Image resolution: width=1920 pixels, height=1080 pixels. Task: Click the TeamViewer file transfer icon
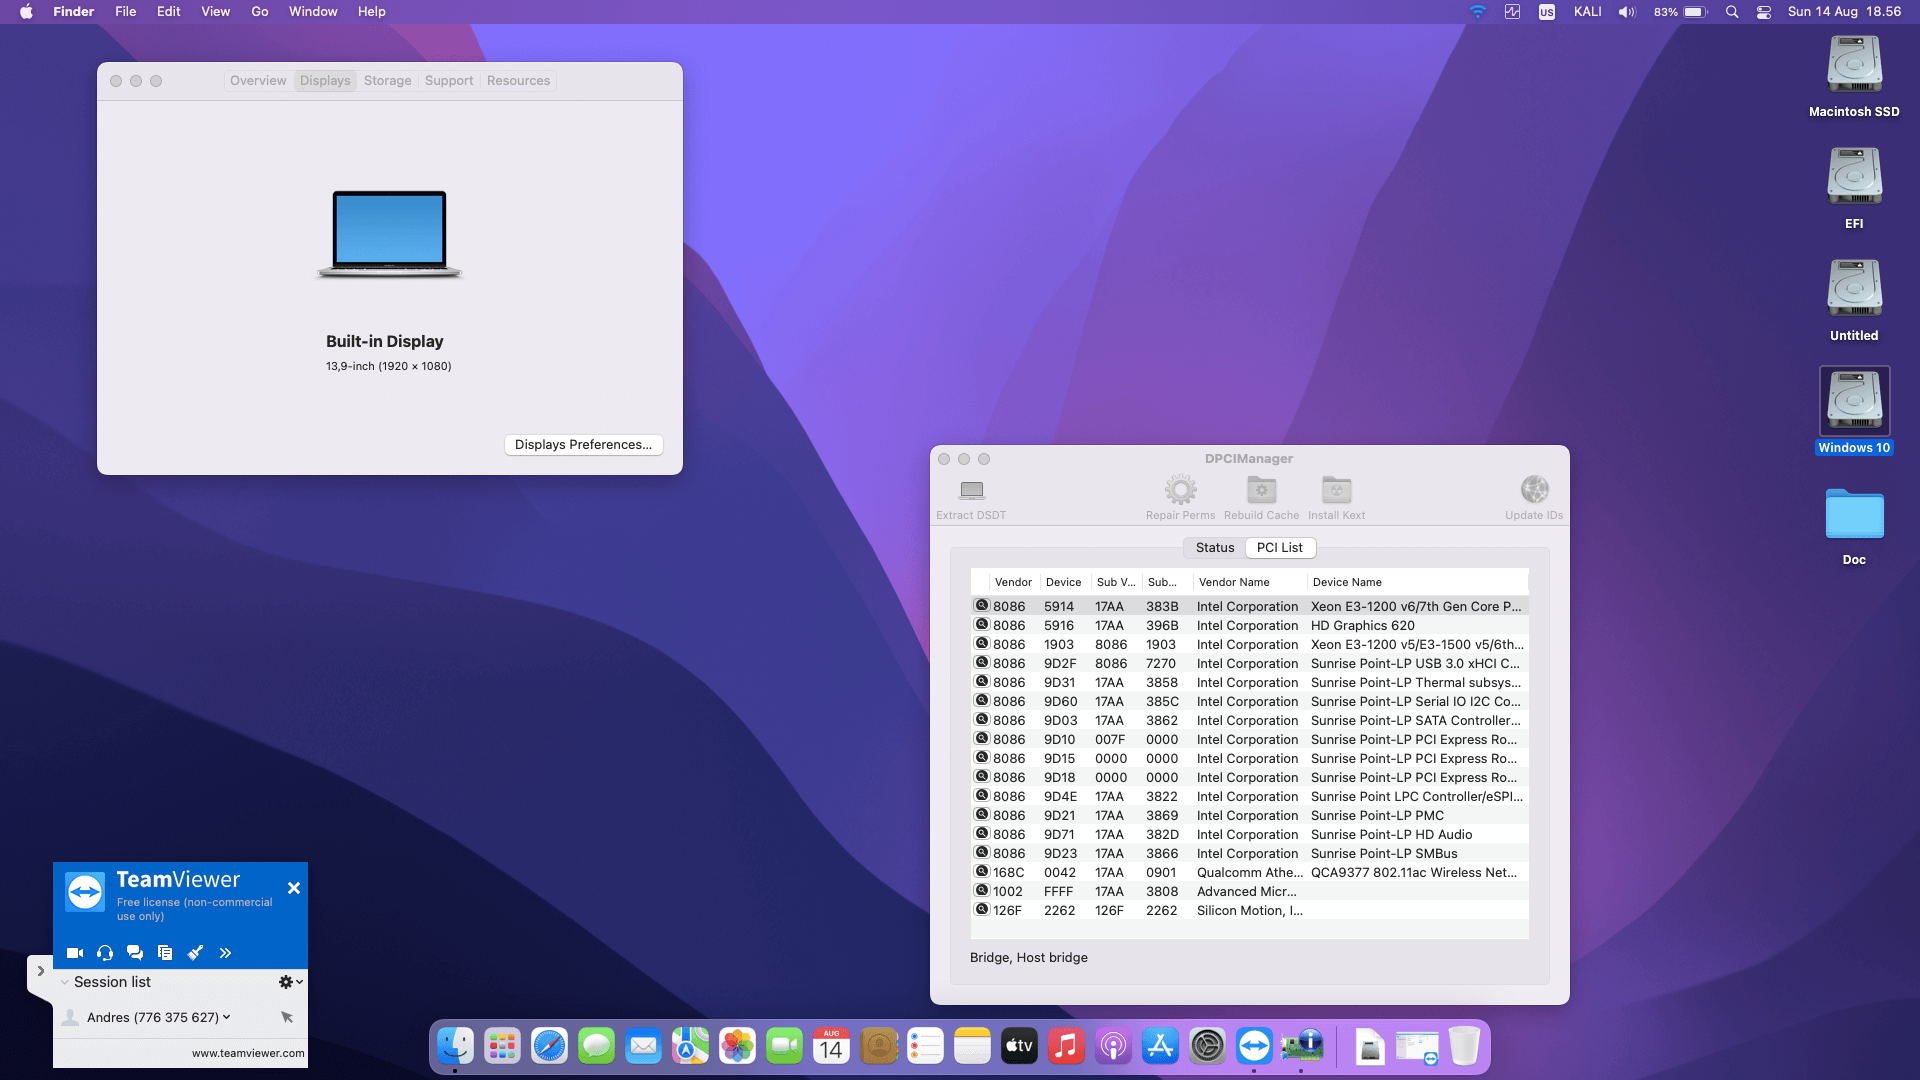pyautogui.click(x=165, y=953)
